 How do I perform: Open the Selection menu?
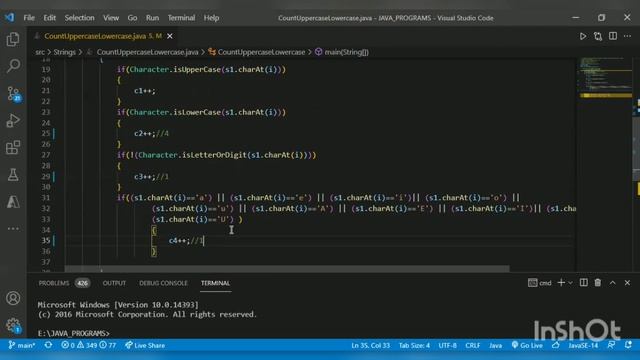[x=79, y=18]
